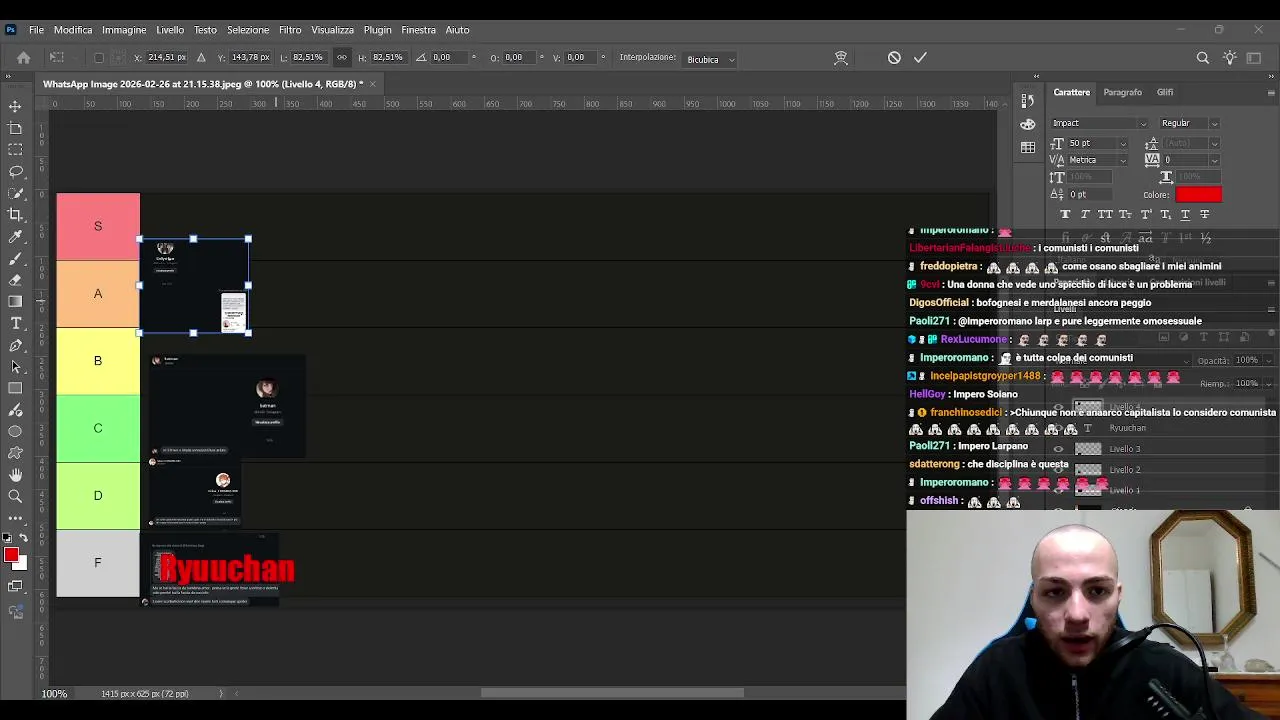Open the Character panel options menu
Image resolution: width=1280 pixels, height=720 pixels.
(x=1271, y=93)
